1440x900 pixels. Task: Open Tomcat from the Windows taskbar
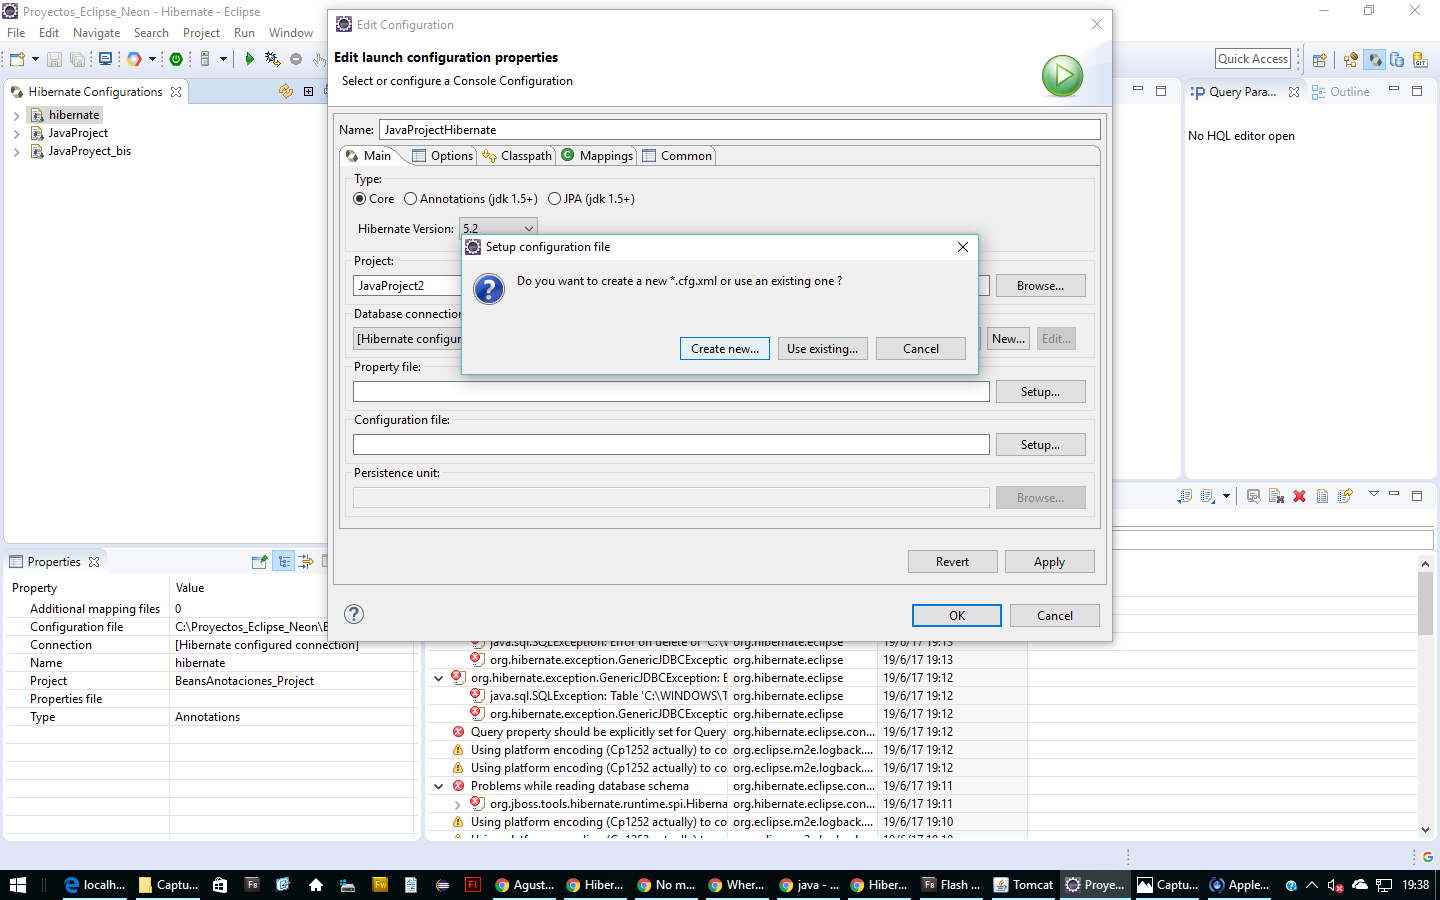point(1023,884)
